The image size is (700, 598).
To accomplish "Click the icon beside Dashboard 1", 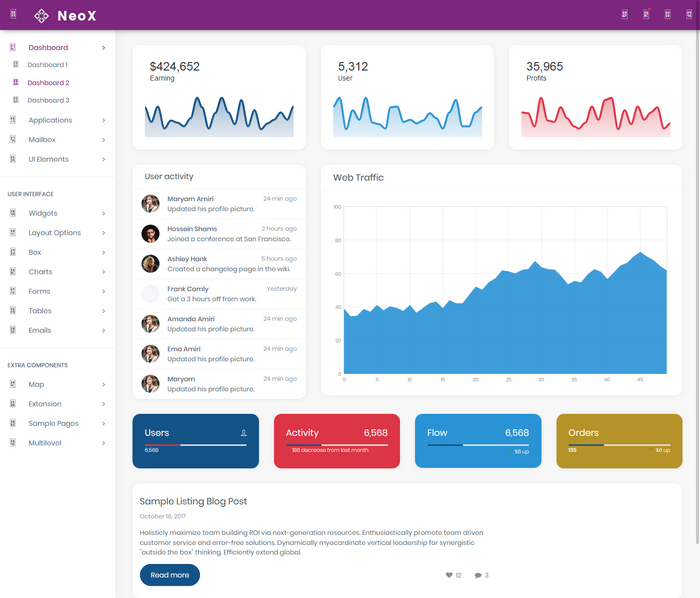I will (x=16, y=64).
